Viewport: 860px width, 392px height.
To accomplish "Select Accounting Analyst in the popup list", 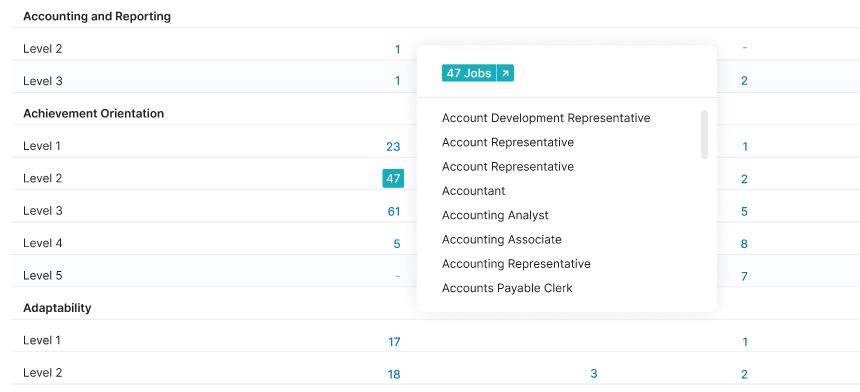I will pos(495,215).
